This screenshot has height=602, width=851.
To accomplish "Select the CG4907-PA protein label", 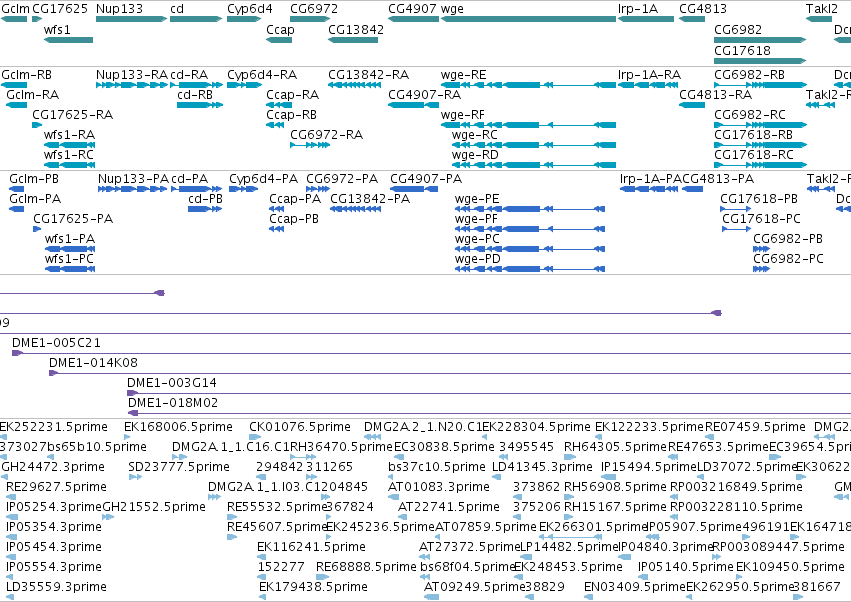I will (x=426, y=179).
